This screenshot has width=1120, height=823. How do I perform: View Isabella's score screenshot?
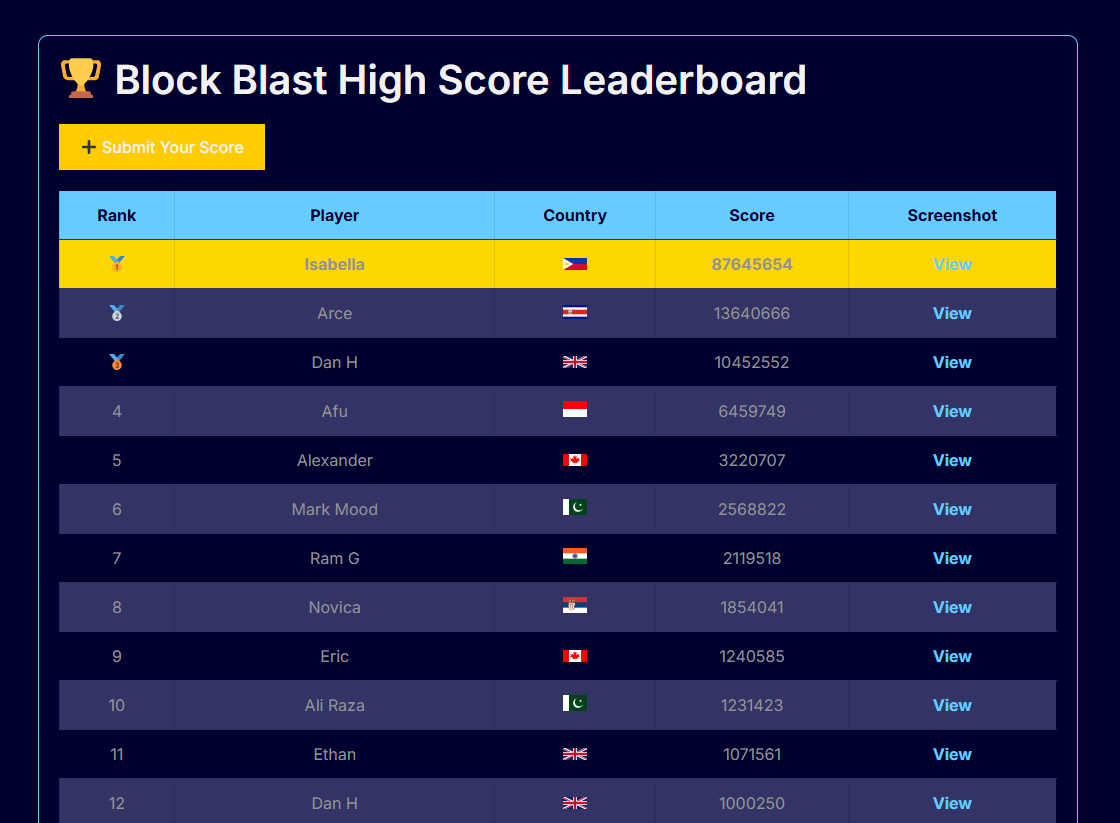pos(952,264)
